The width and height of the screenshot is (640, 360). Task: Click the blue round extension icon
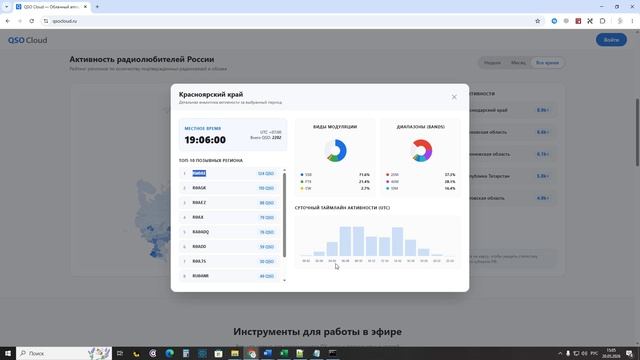pos(554,21)
